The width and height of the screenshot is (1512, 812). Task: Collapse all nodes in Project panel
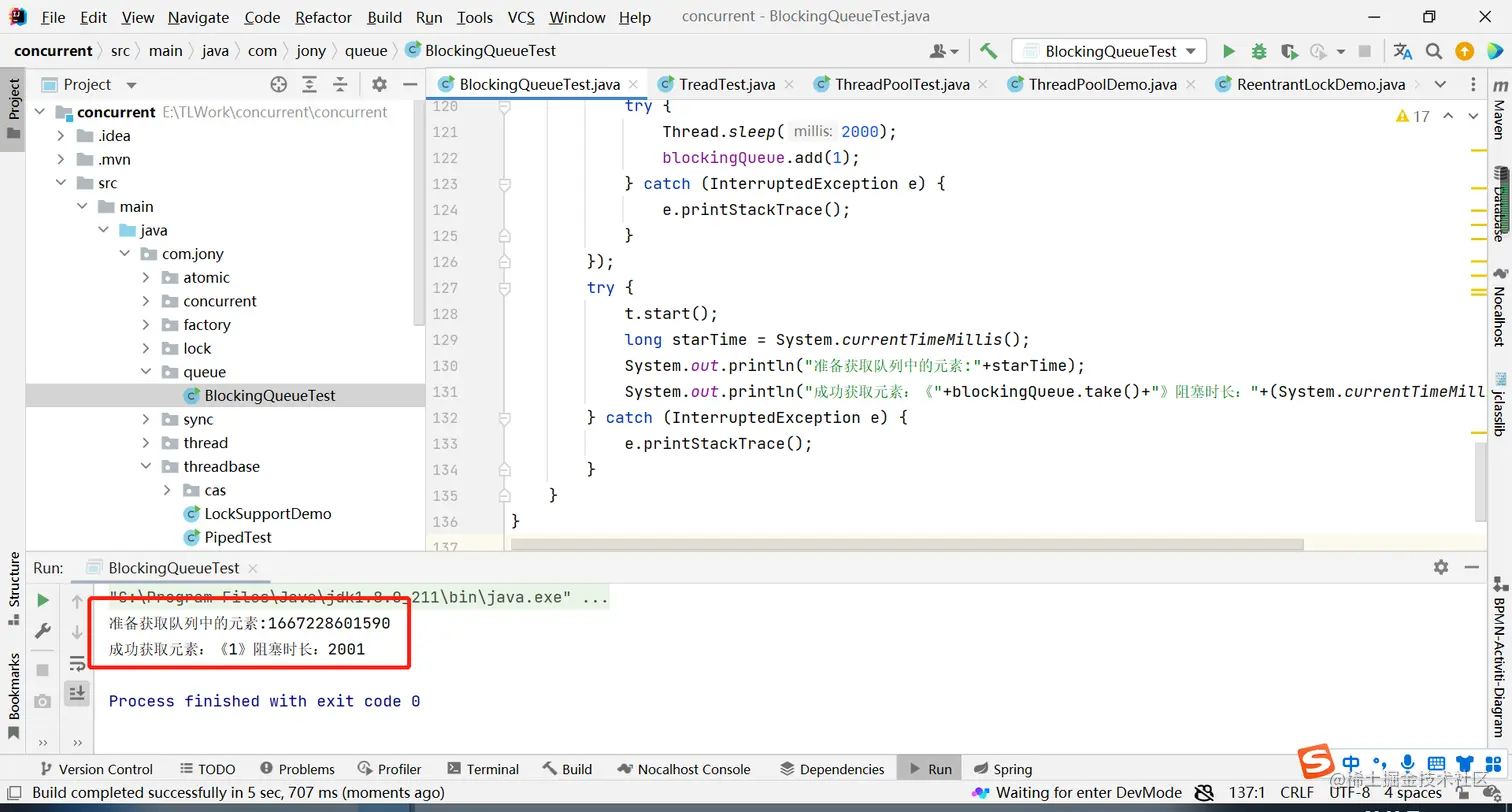pyautogui.click(x=340, y=85)
